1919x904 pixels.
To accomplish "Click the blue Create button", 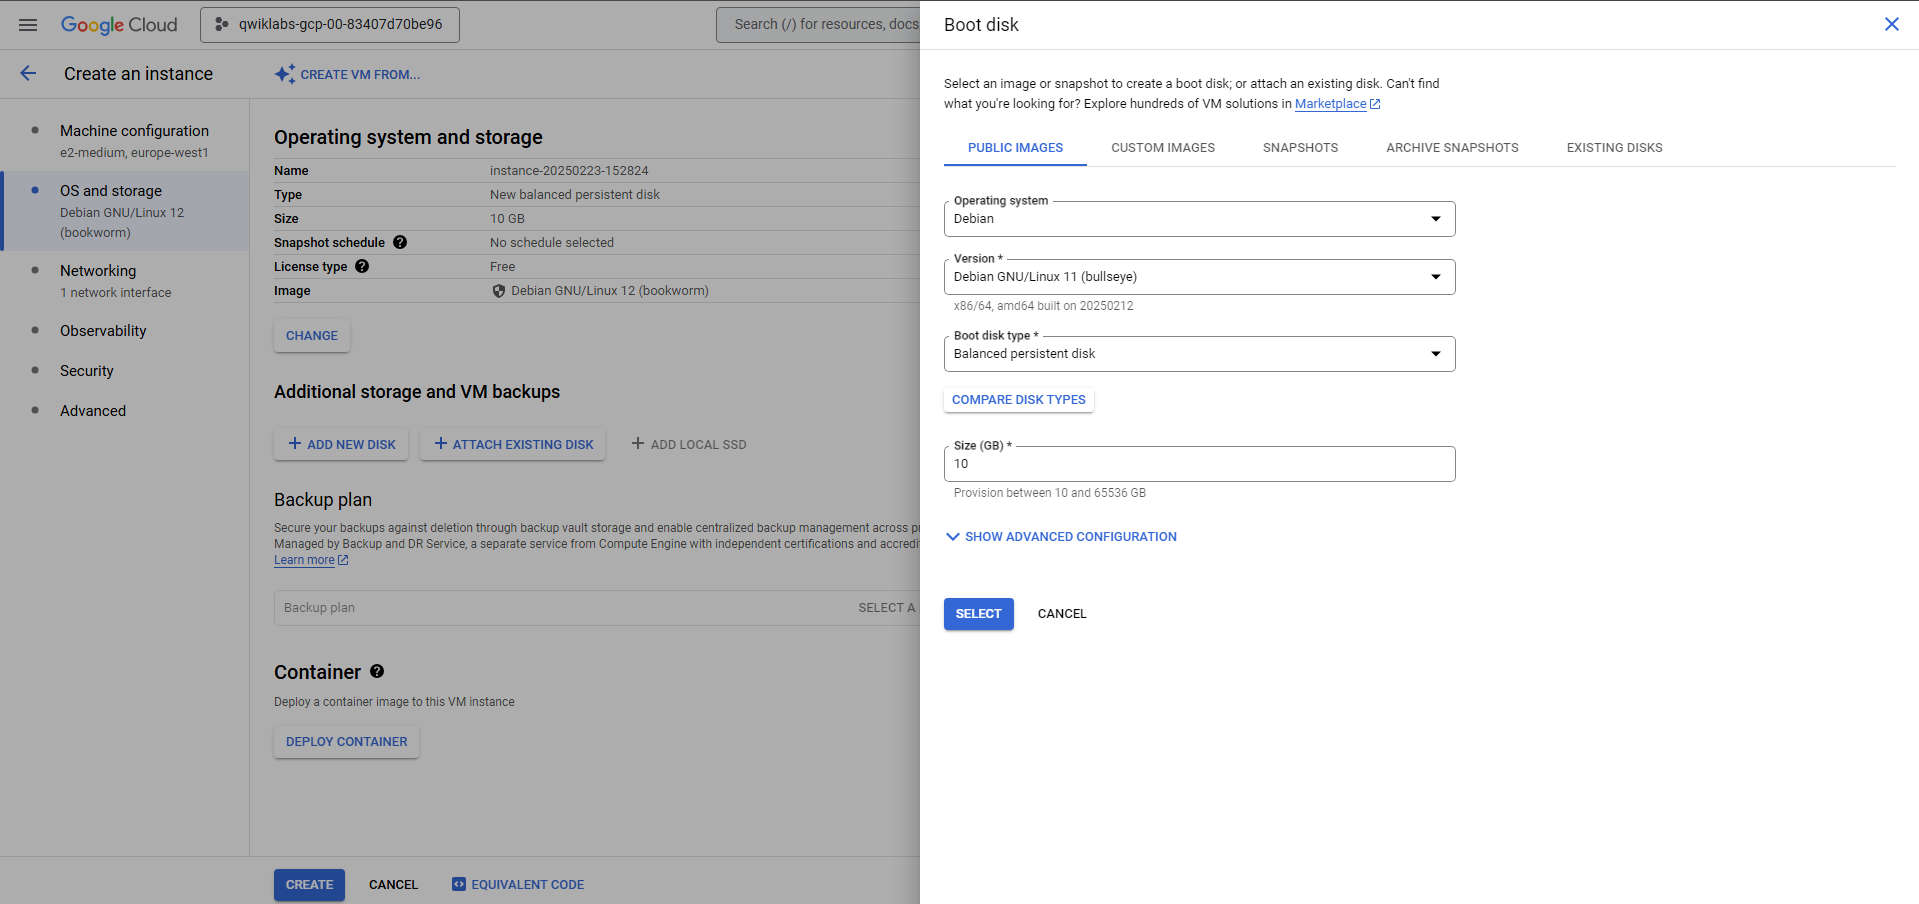I will [309, 885].
